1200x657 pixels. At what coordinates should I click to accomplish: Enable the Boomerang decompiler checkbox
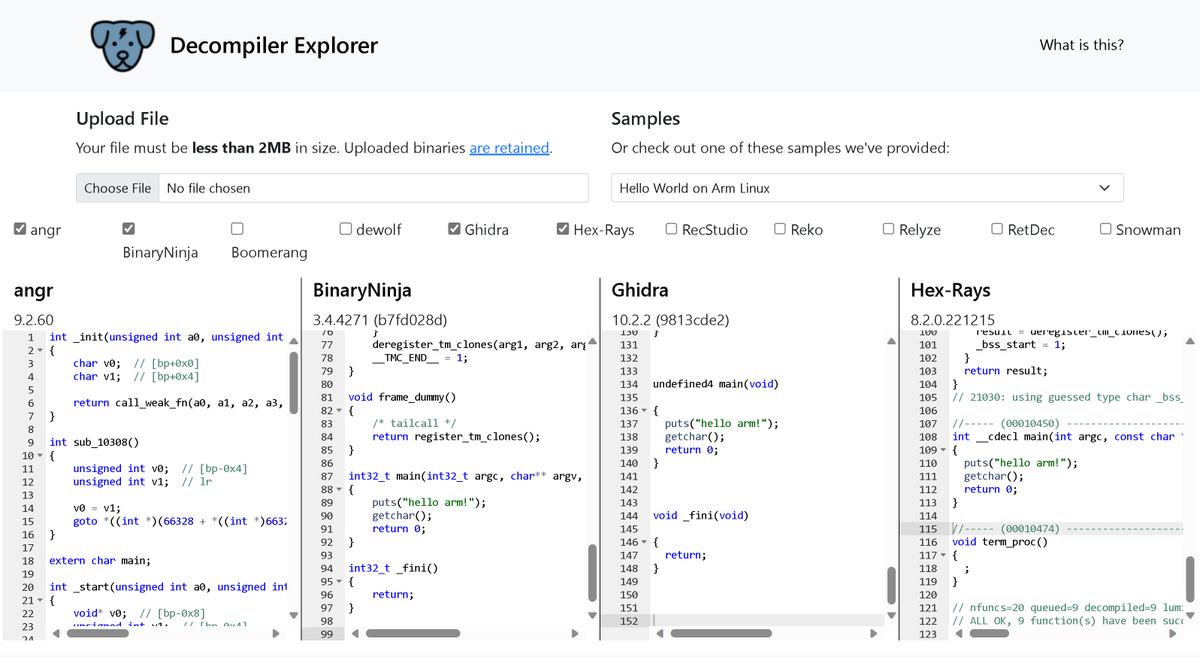(x=237, y=229)
